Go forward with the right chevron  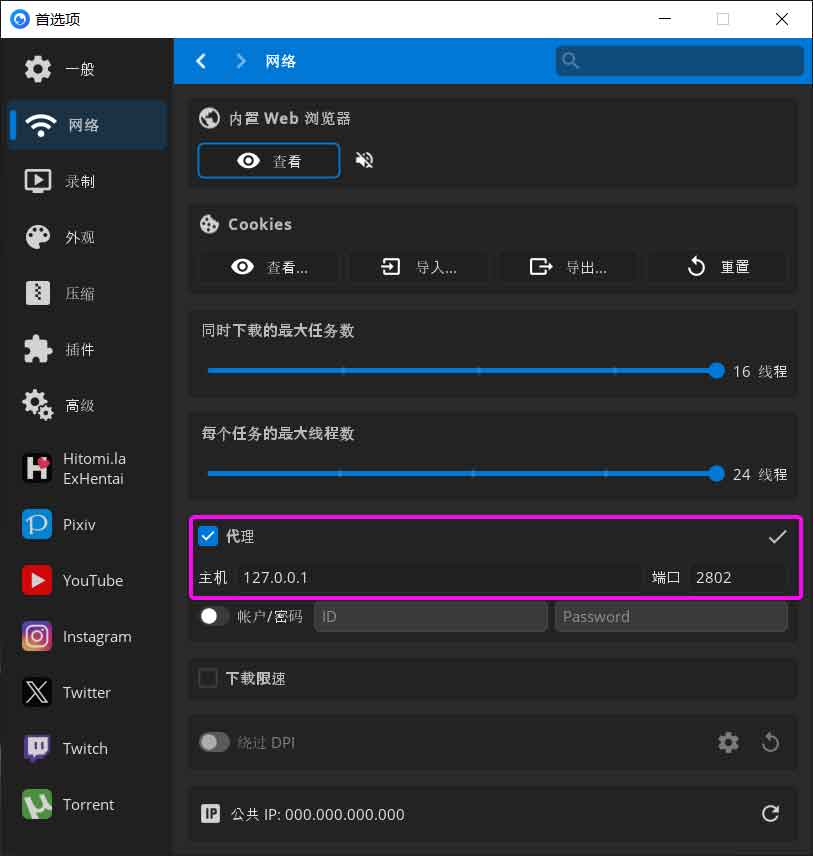(240, 61)
